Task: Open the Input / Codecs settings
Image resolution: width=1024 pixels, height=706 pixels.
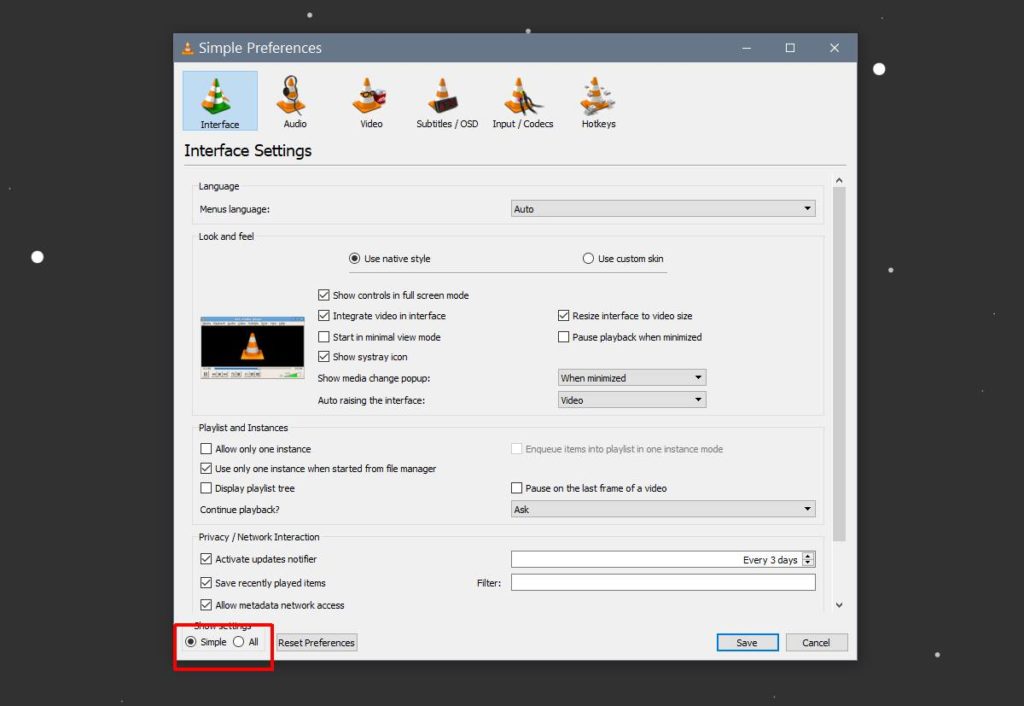Action: (x=522, y=99)
